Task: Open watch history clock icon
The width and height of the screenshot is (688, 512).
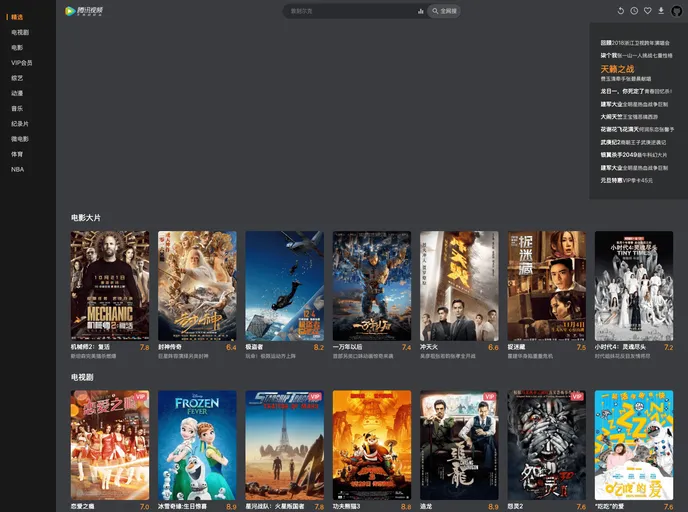Action: tap(634, 11)
